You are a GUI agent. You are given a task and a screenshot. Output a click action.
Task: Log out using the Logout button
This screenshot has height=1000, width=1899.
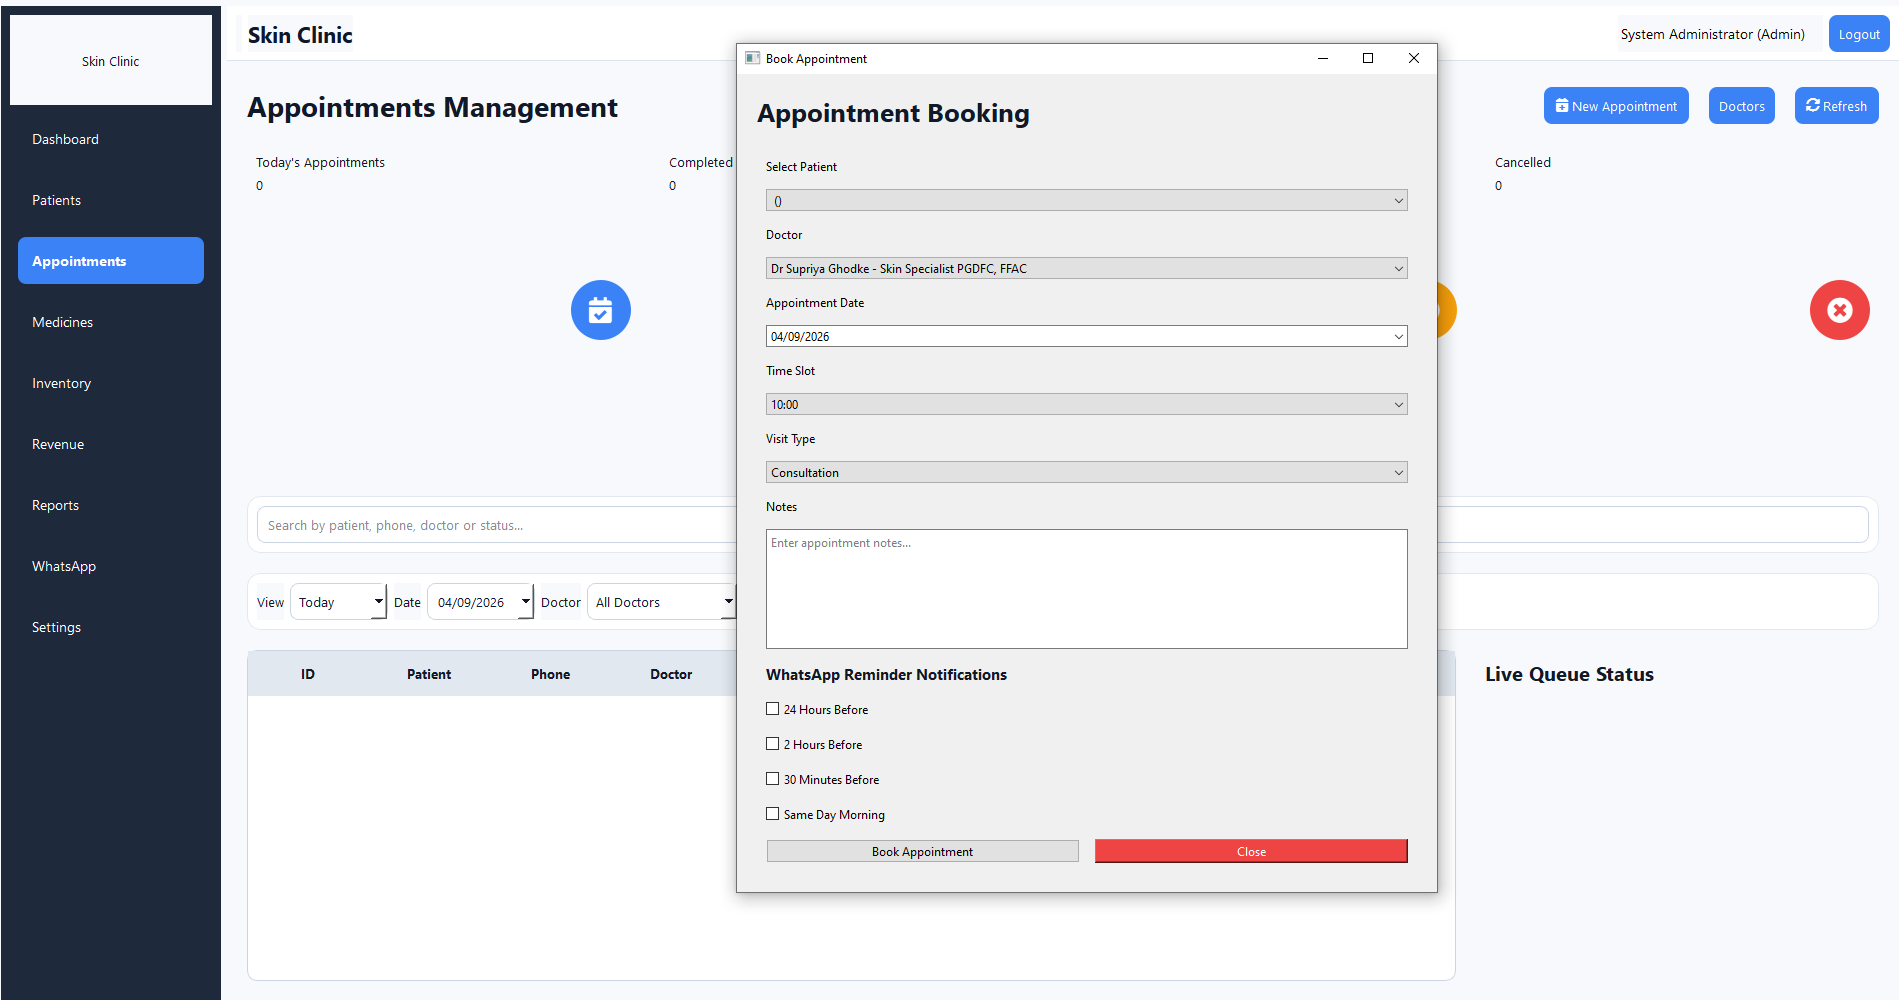[x=1859, y=34]
